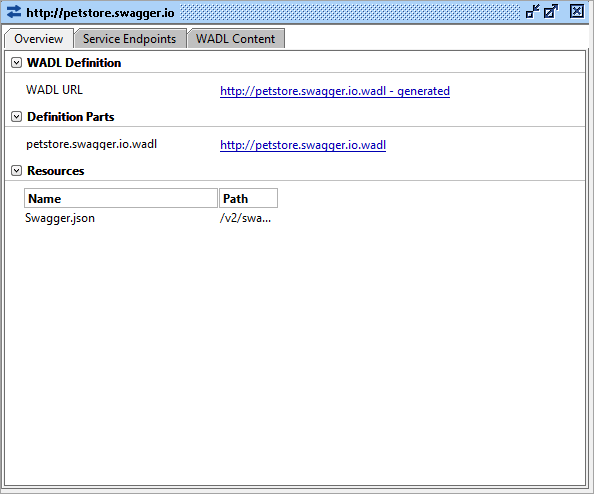Collapse the Definition Parts section
The image size is (594, 494).
tap(16, 117)
